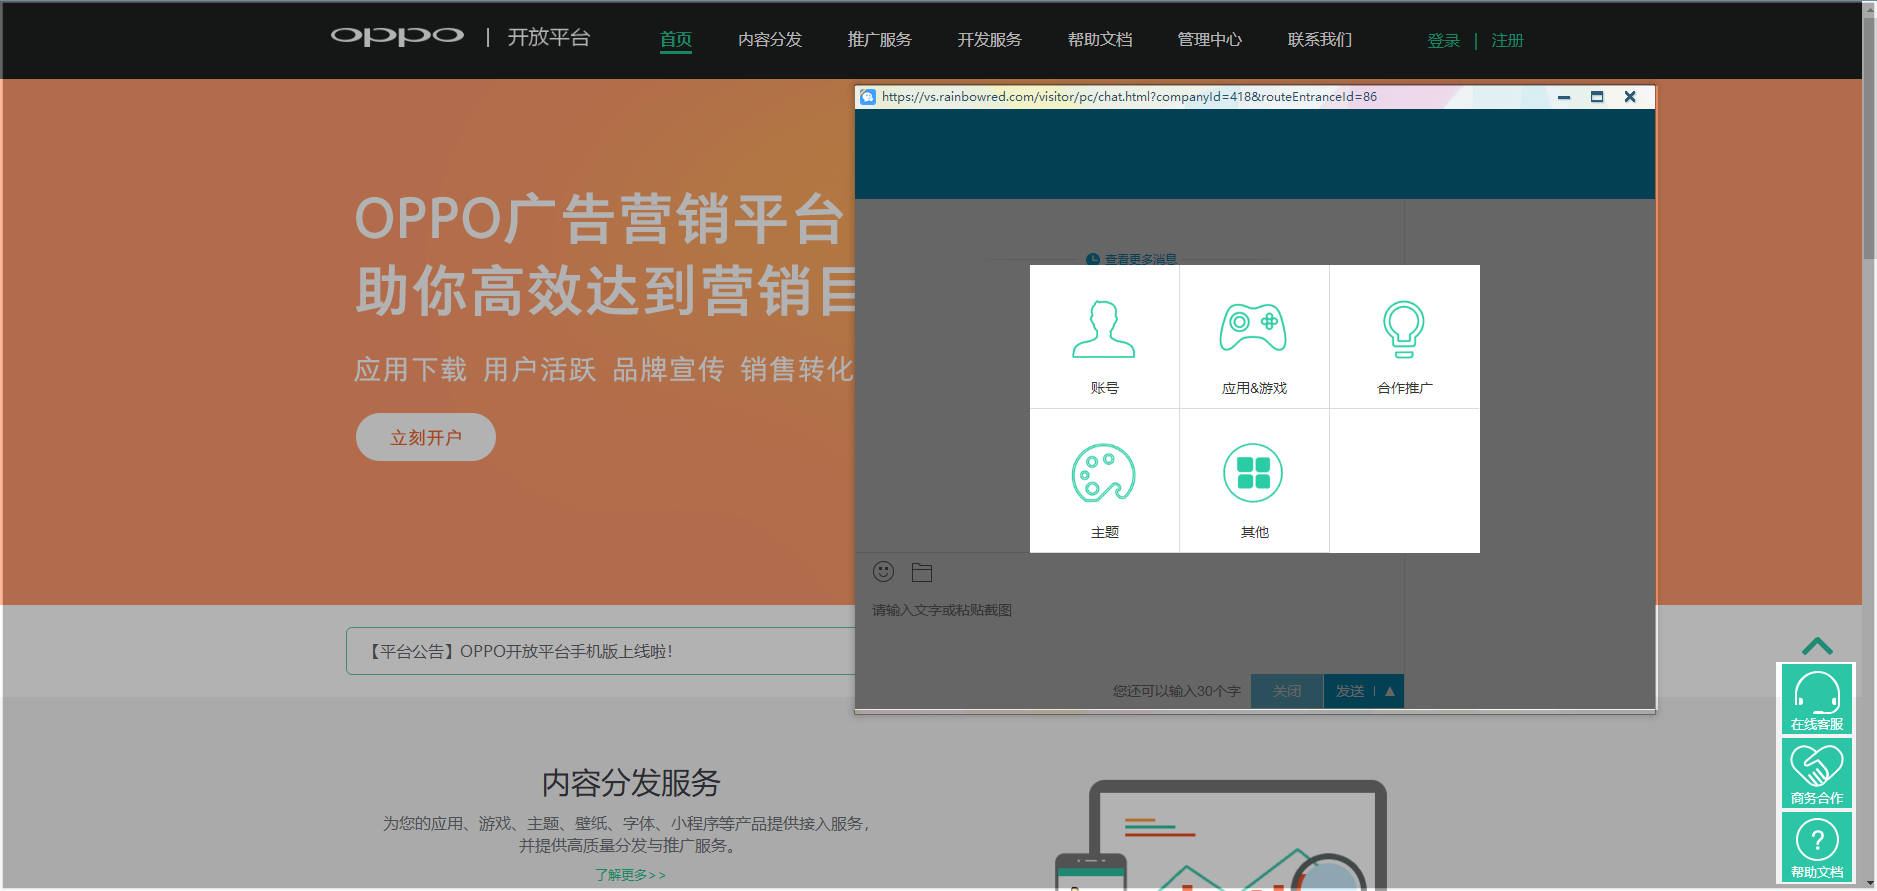Minimize the chat popup window
The height and width of the screenshot is (891, 1877).
click(x=1564, y=97)
